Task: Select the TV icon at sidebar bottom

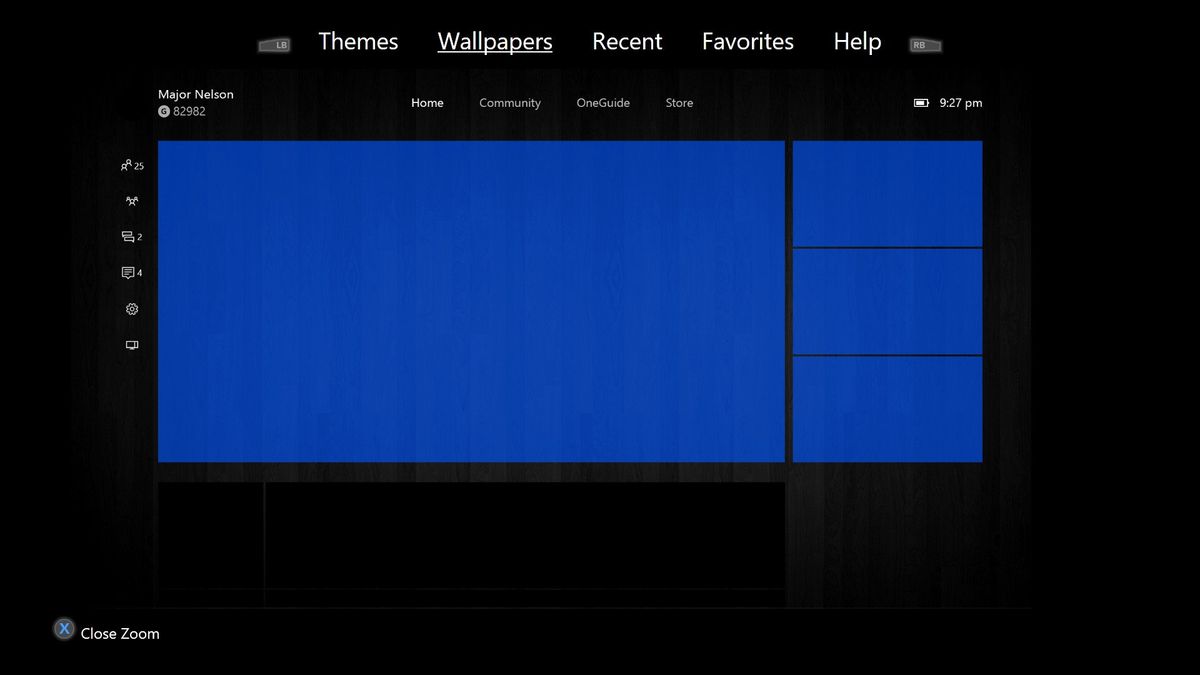Action: pos(131,344)
